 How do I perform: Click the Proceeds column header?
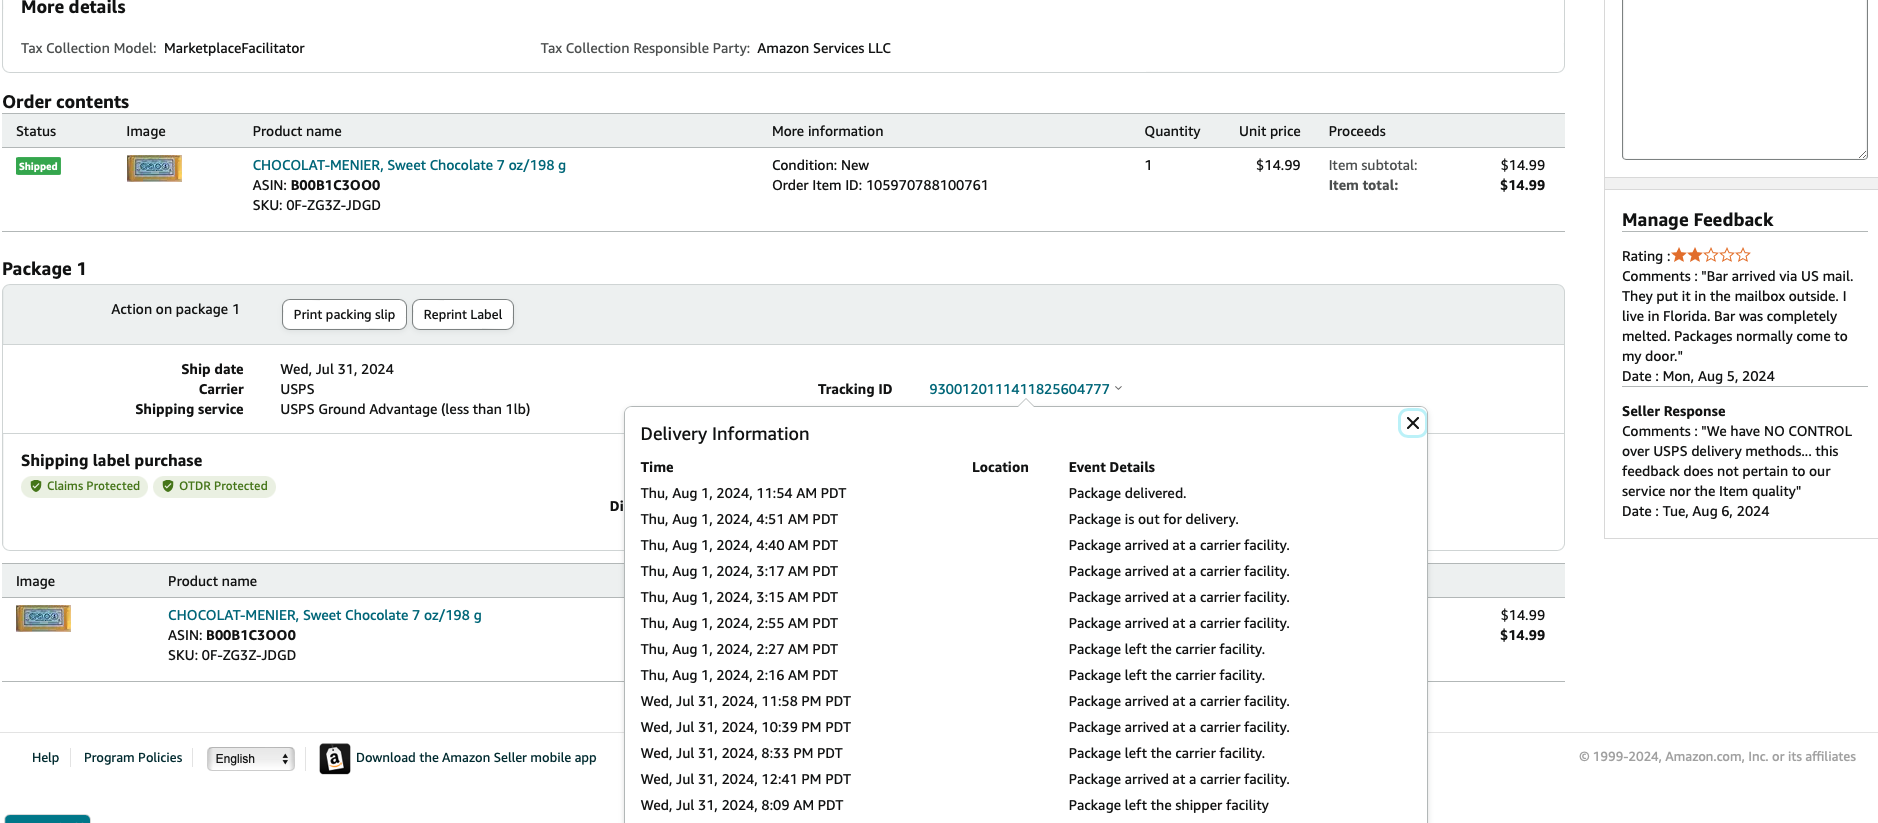(1356, 131)
